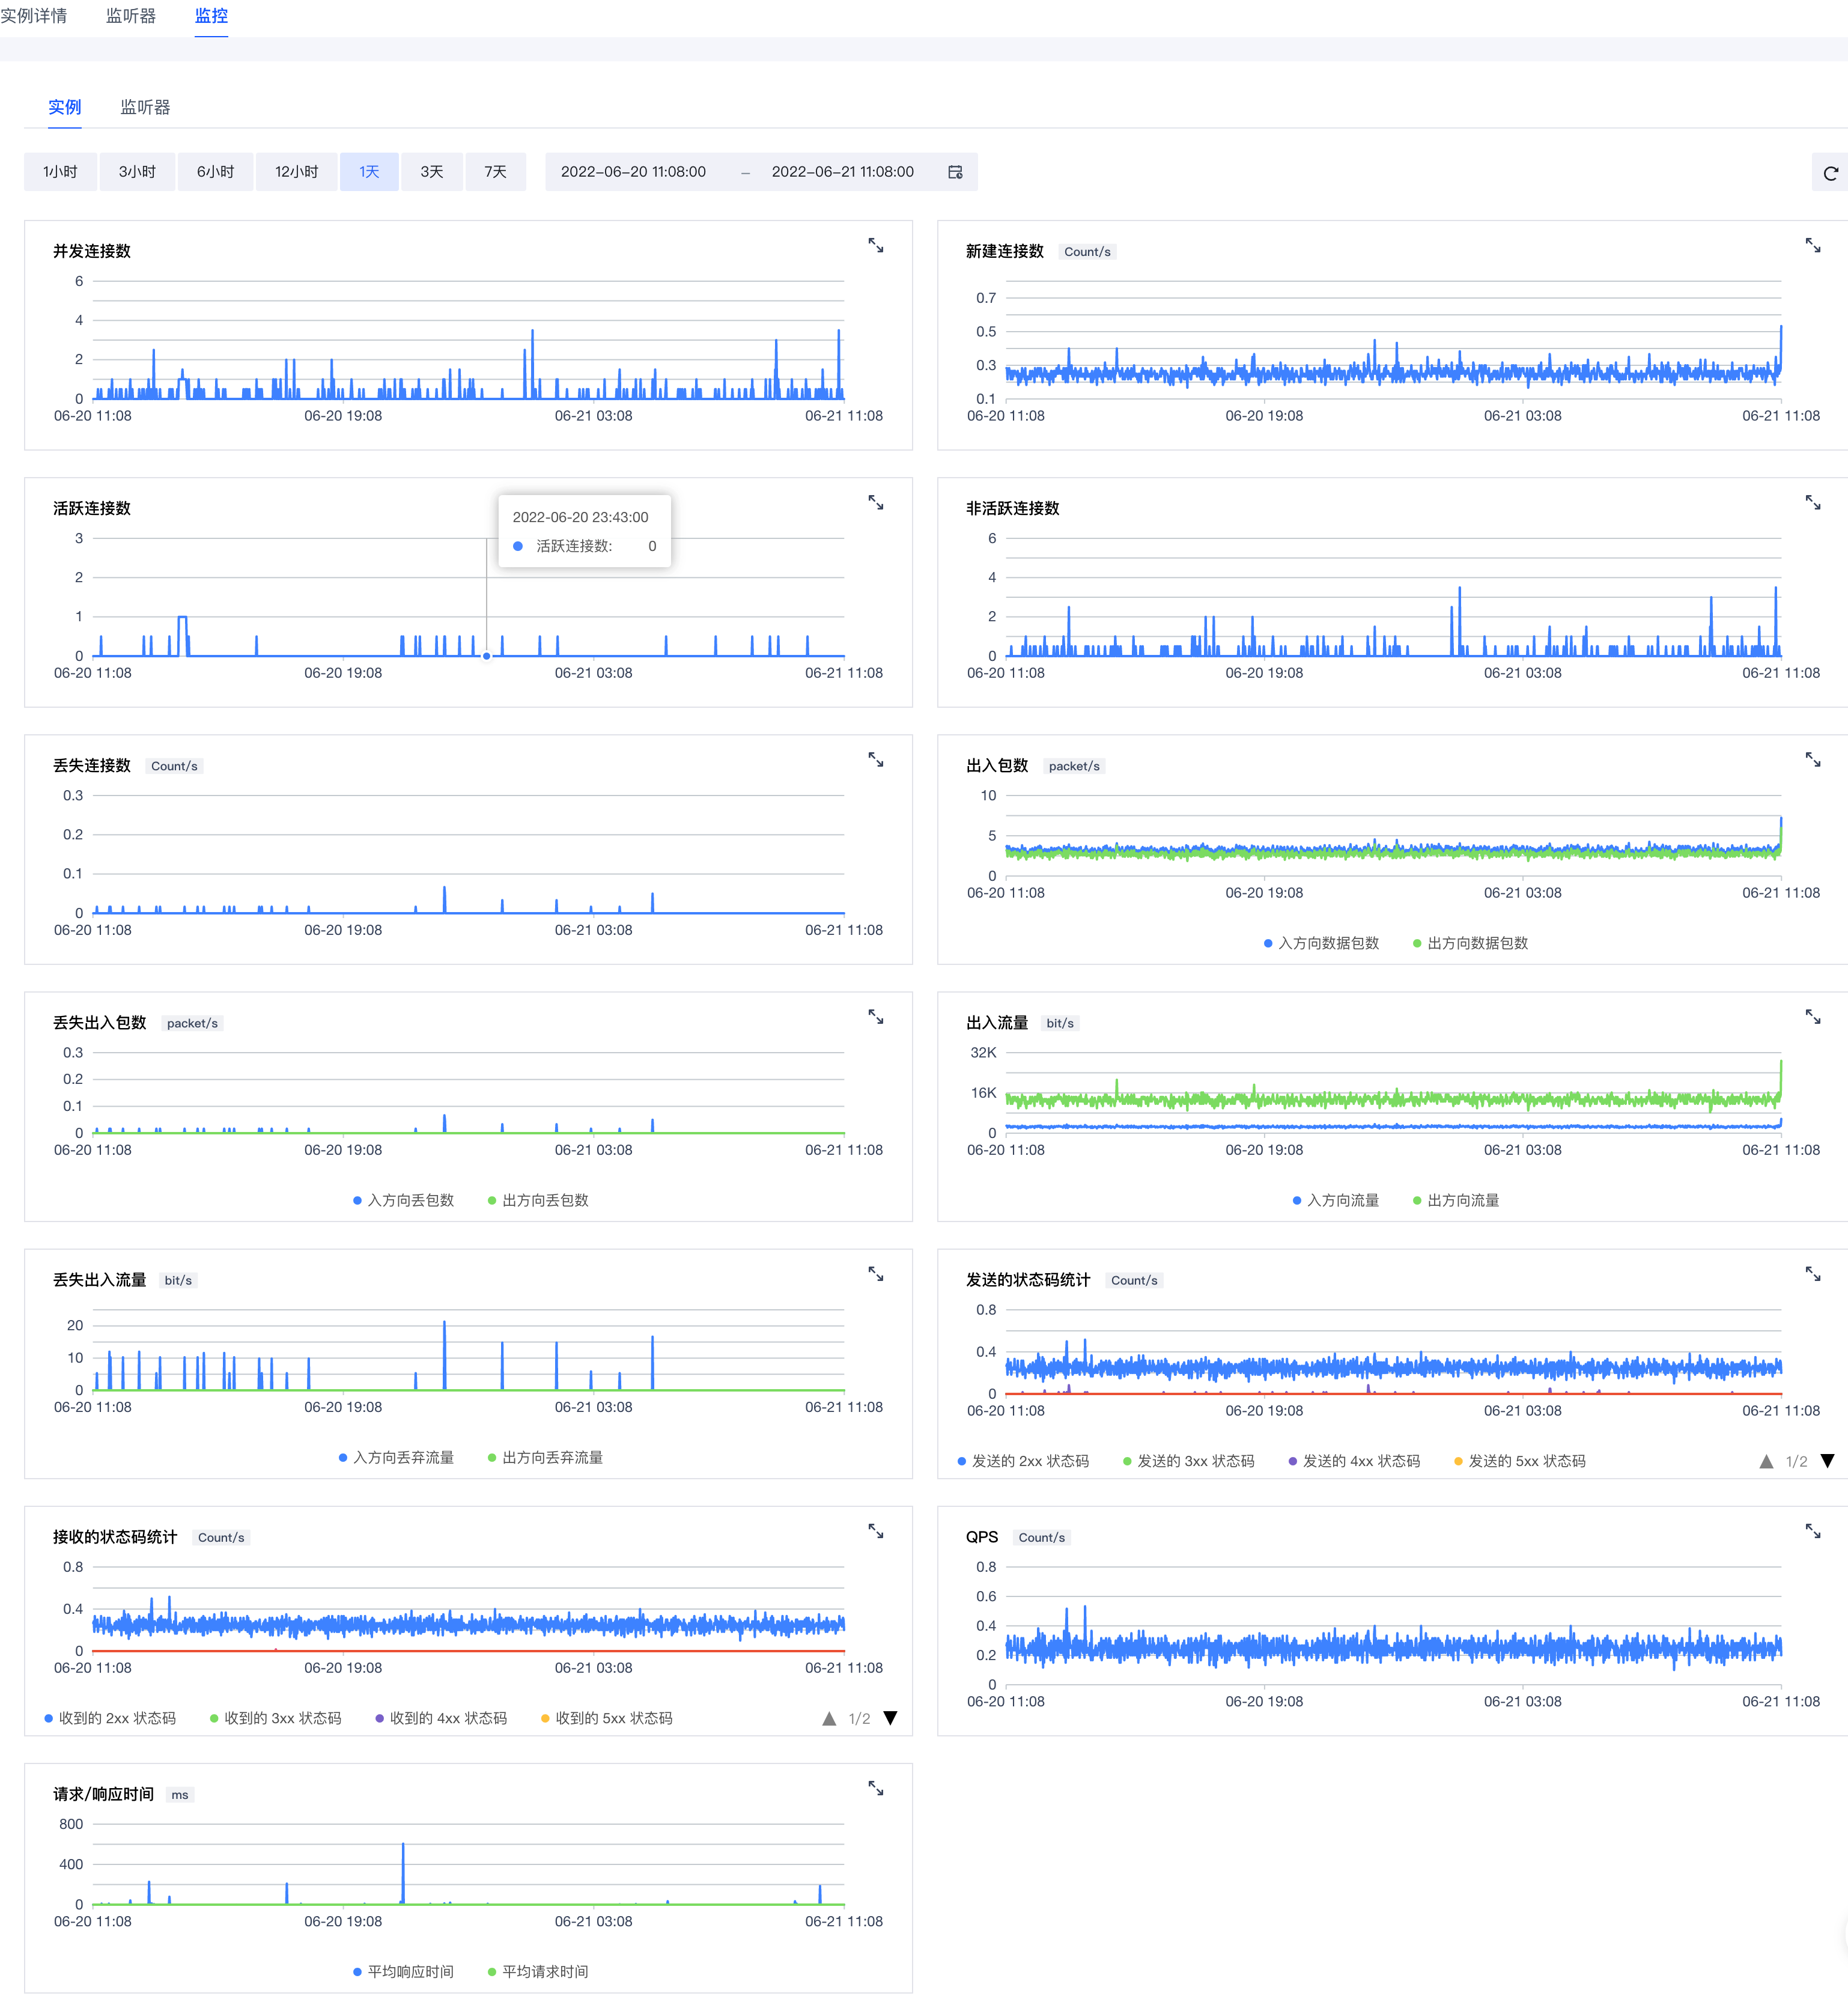Toggle 入方向丢弃流量 series legend
1848x2005 pixels.
[x=396, y=1457]
